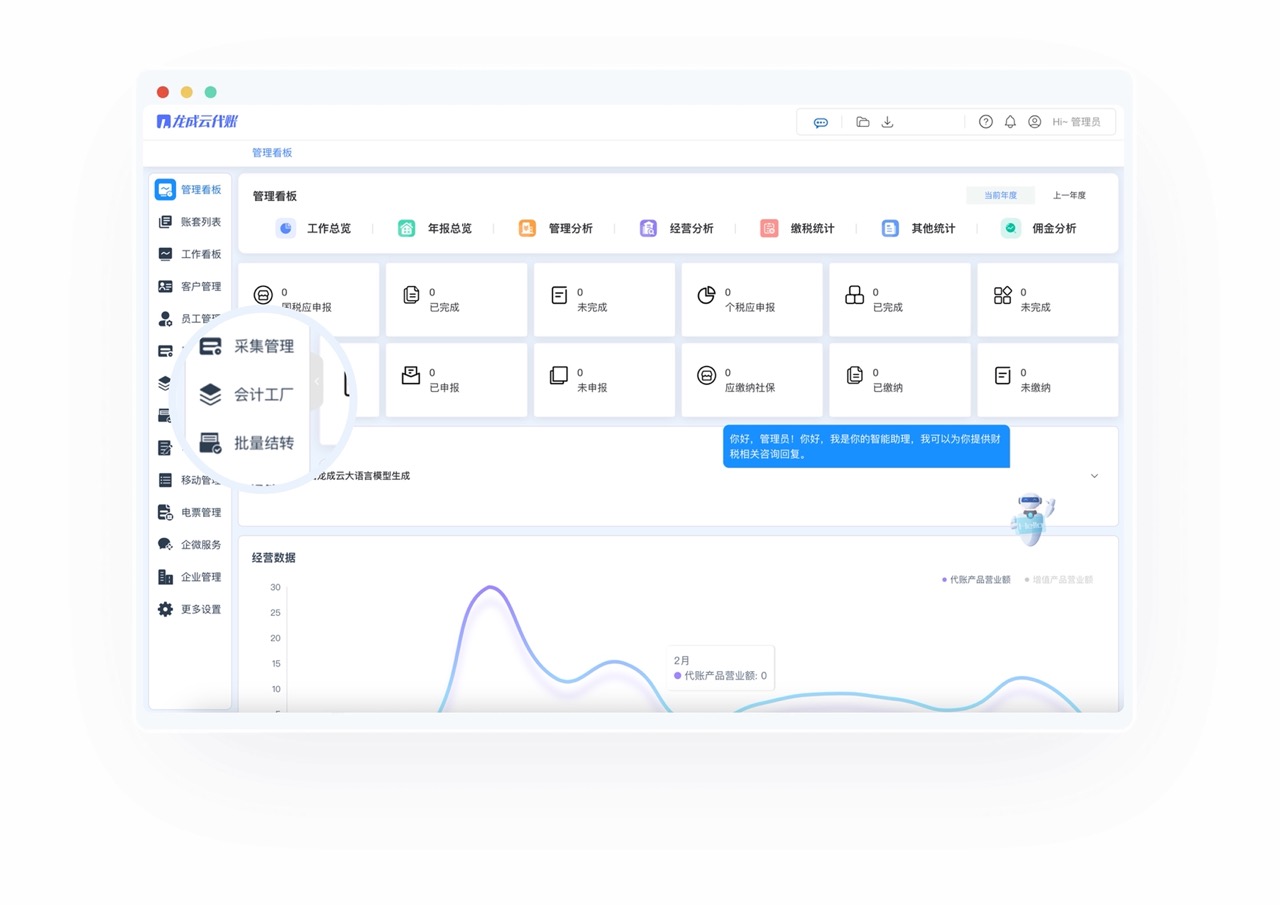Click the macOS yellow minimize window button
The width and height of the screenshot is (1280, 905).
pyautogui.click(x=186, y=92)
